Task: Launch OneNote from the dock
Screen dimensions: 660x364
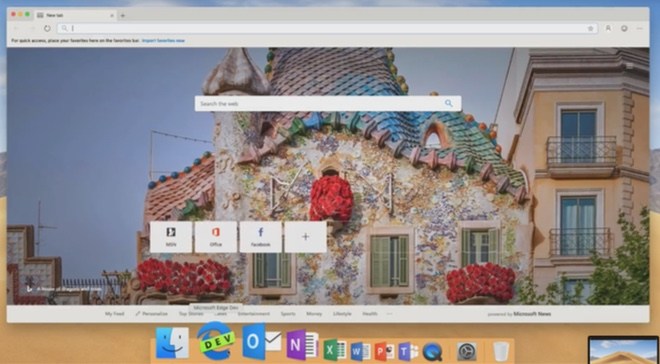Action: click(x=302, y=345)
